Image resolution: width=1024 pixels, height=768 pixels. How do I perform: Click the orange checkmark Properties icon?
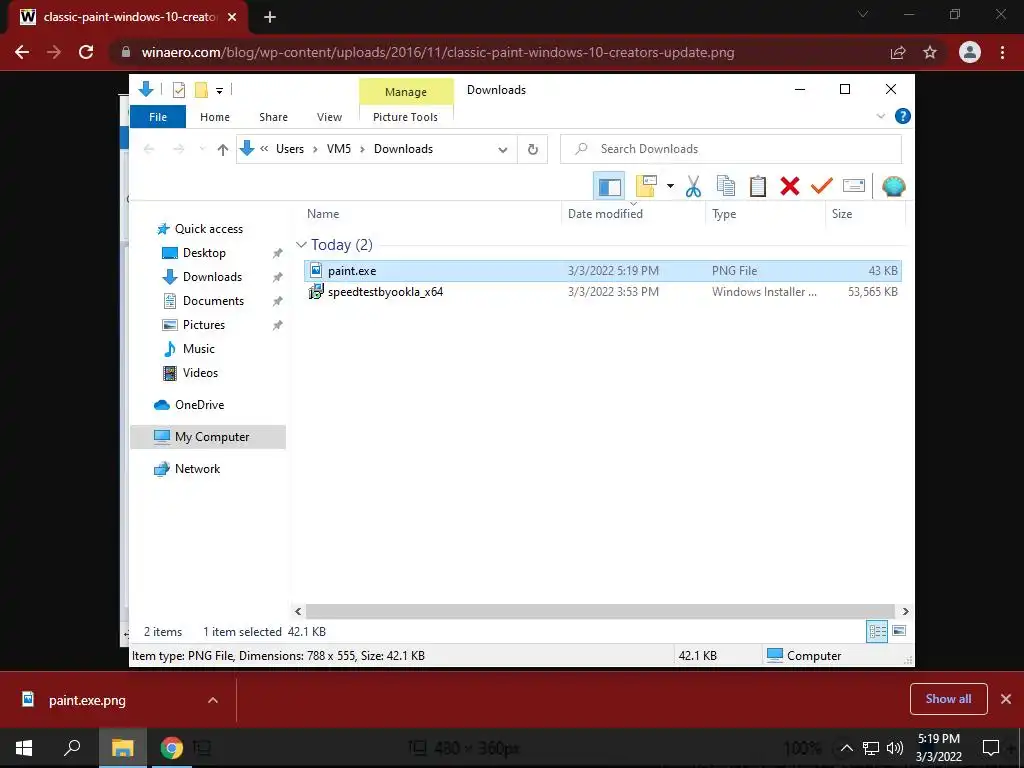coord(822,186)
